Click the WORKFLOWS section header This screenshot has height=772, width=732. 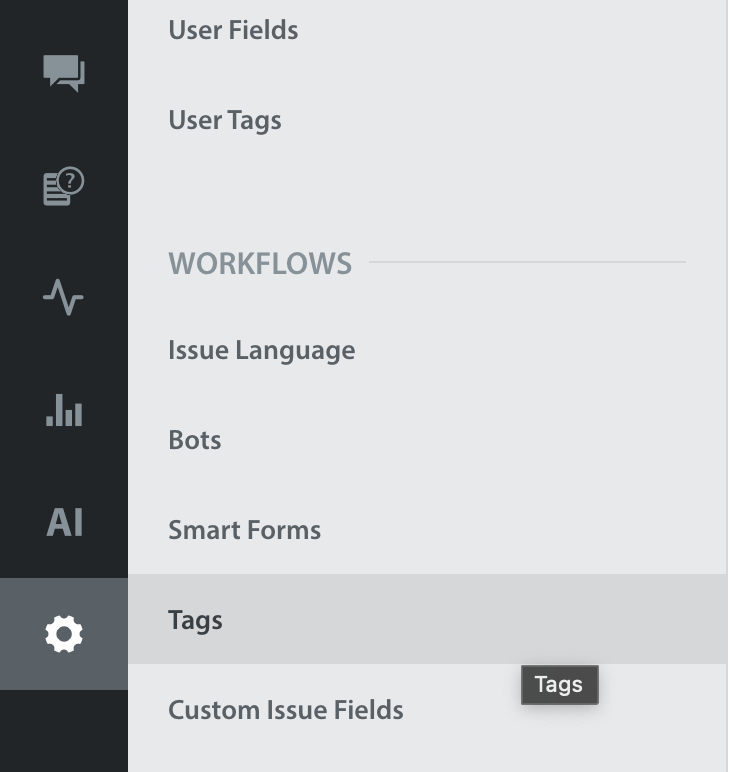coord(260,263)
